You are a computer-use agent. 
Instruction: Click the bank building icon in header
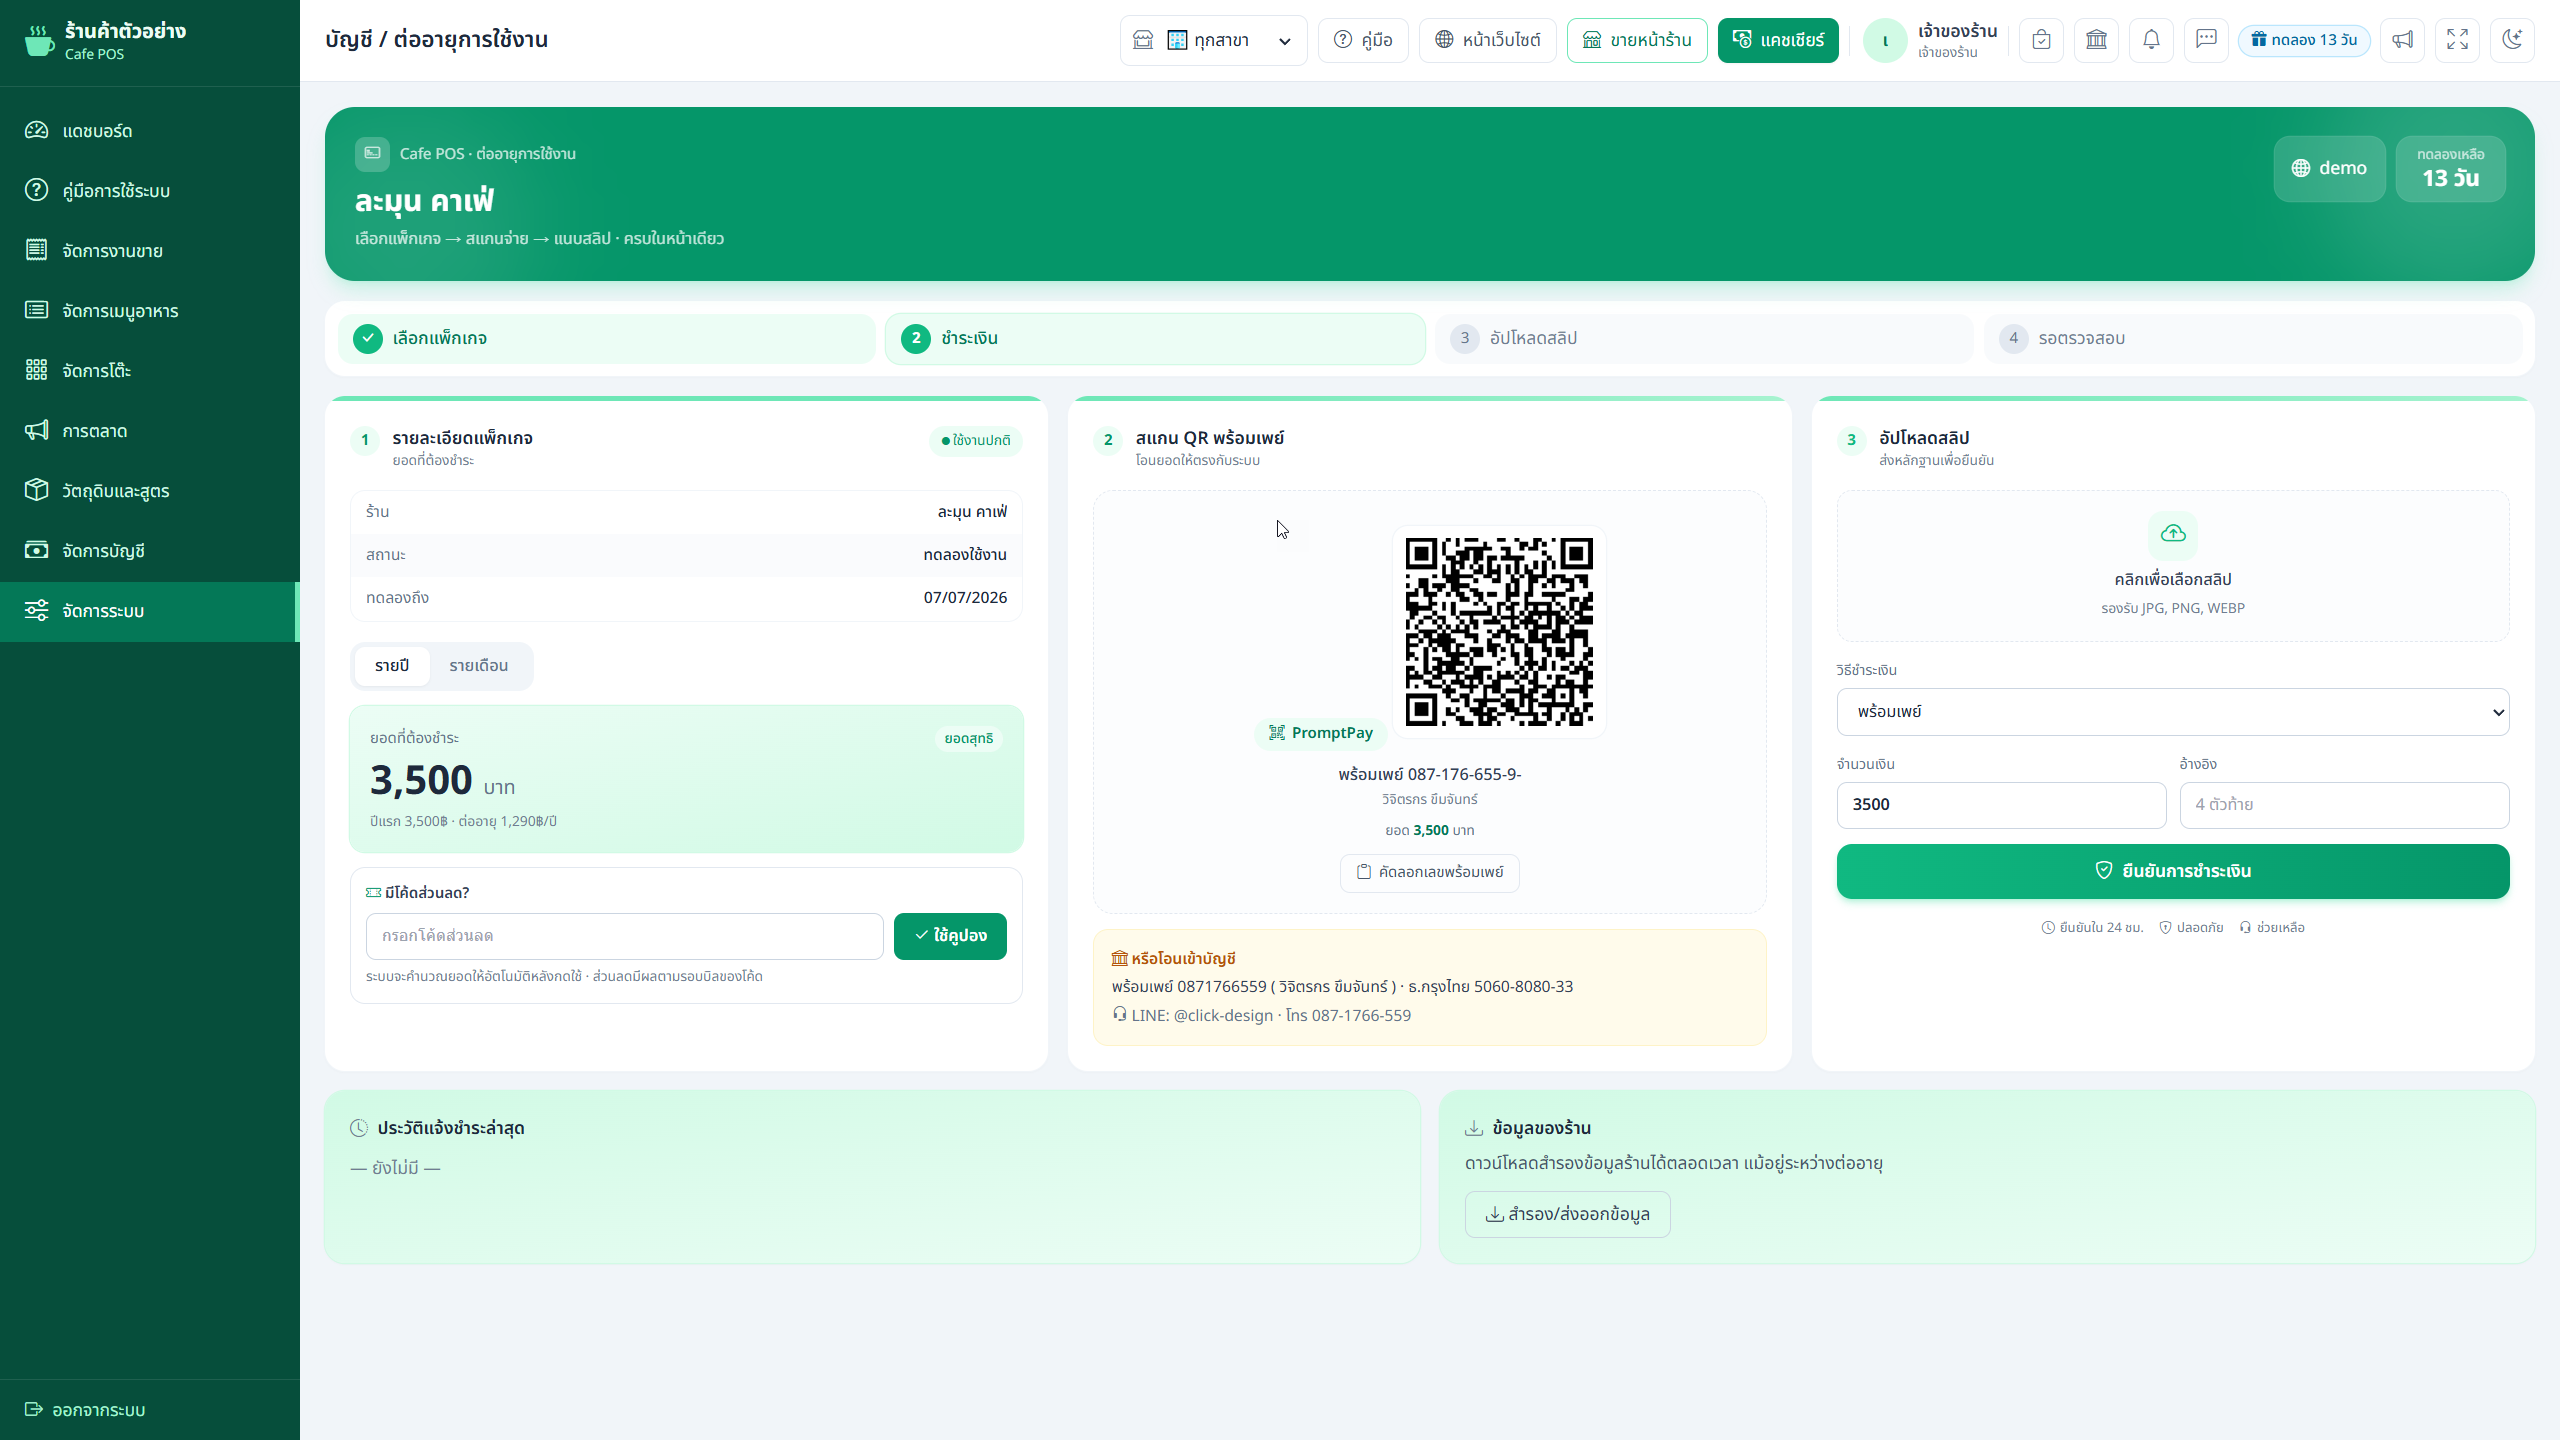tap(2096, 40)
